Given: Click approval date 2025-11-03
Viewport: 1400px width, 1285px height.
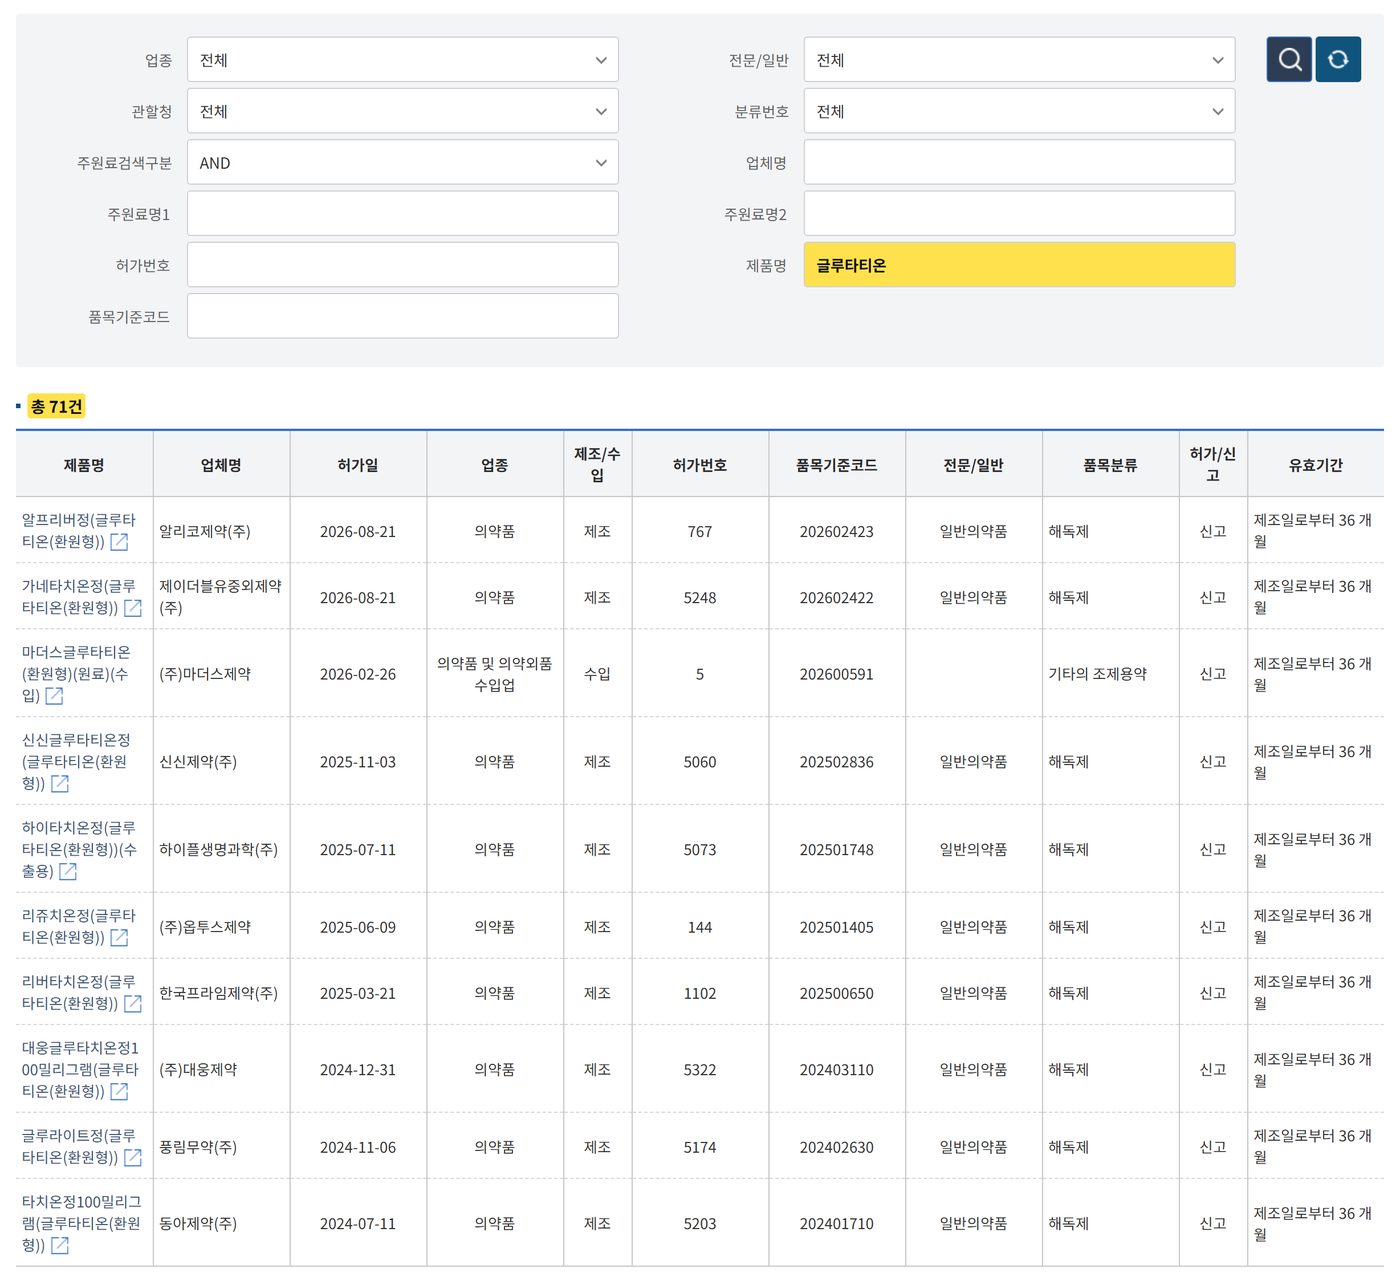Looking at the screenshot, I should (358, 762).
